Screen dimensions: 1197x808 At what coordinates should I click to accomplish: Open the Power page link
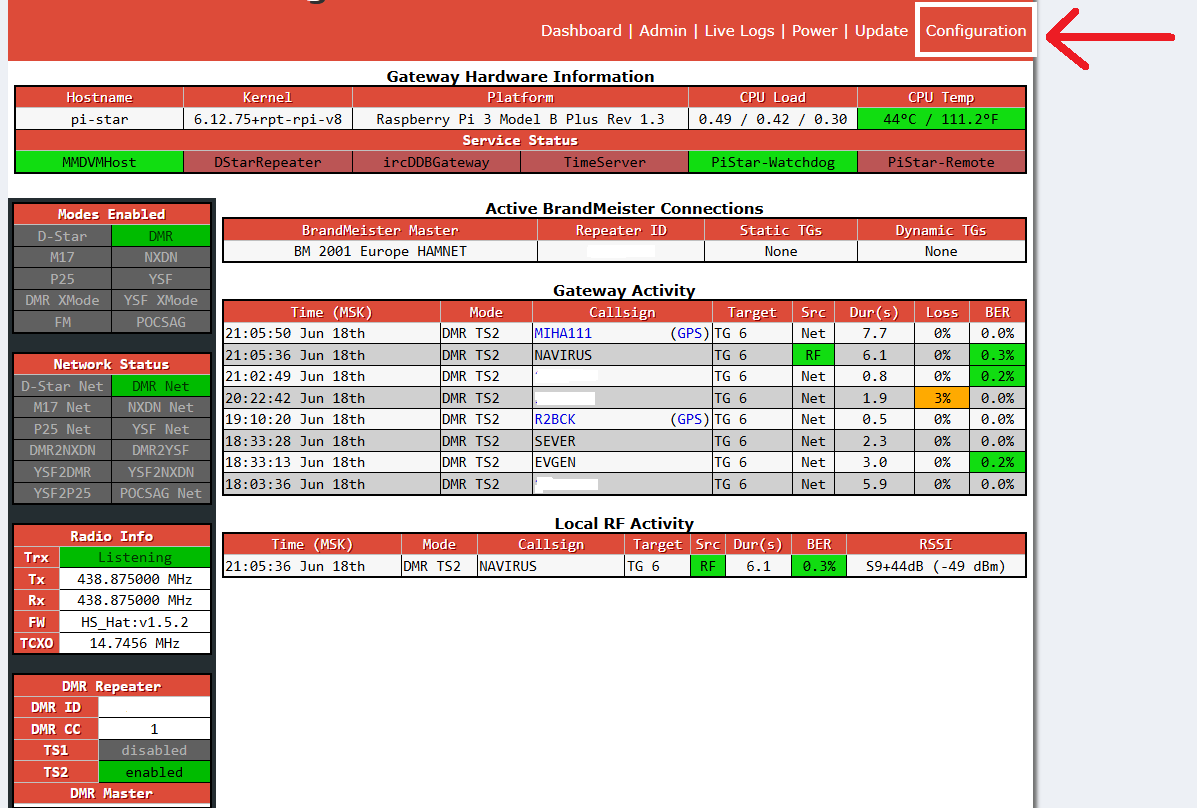coord(815,31)
